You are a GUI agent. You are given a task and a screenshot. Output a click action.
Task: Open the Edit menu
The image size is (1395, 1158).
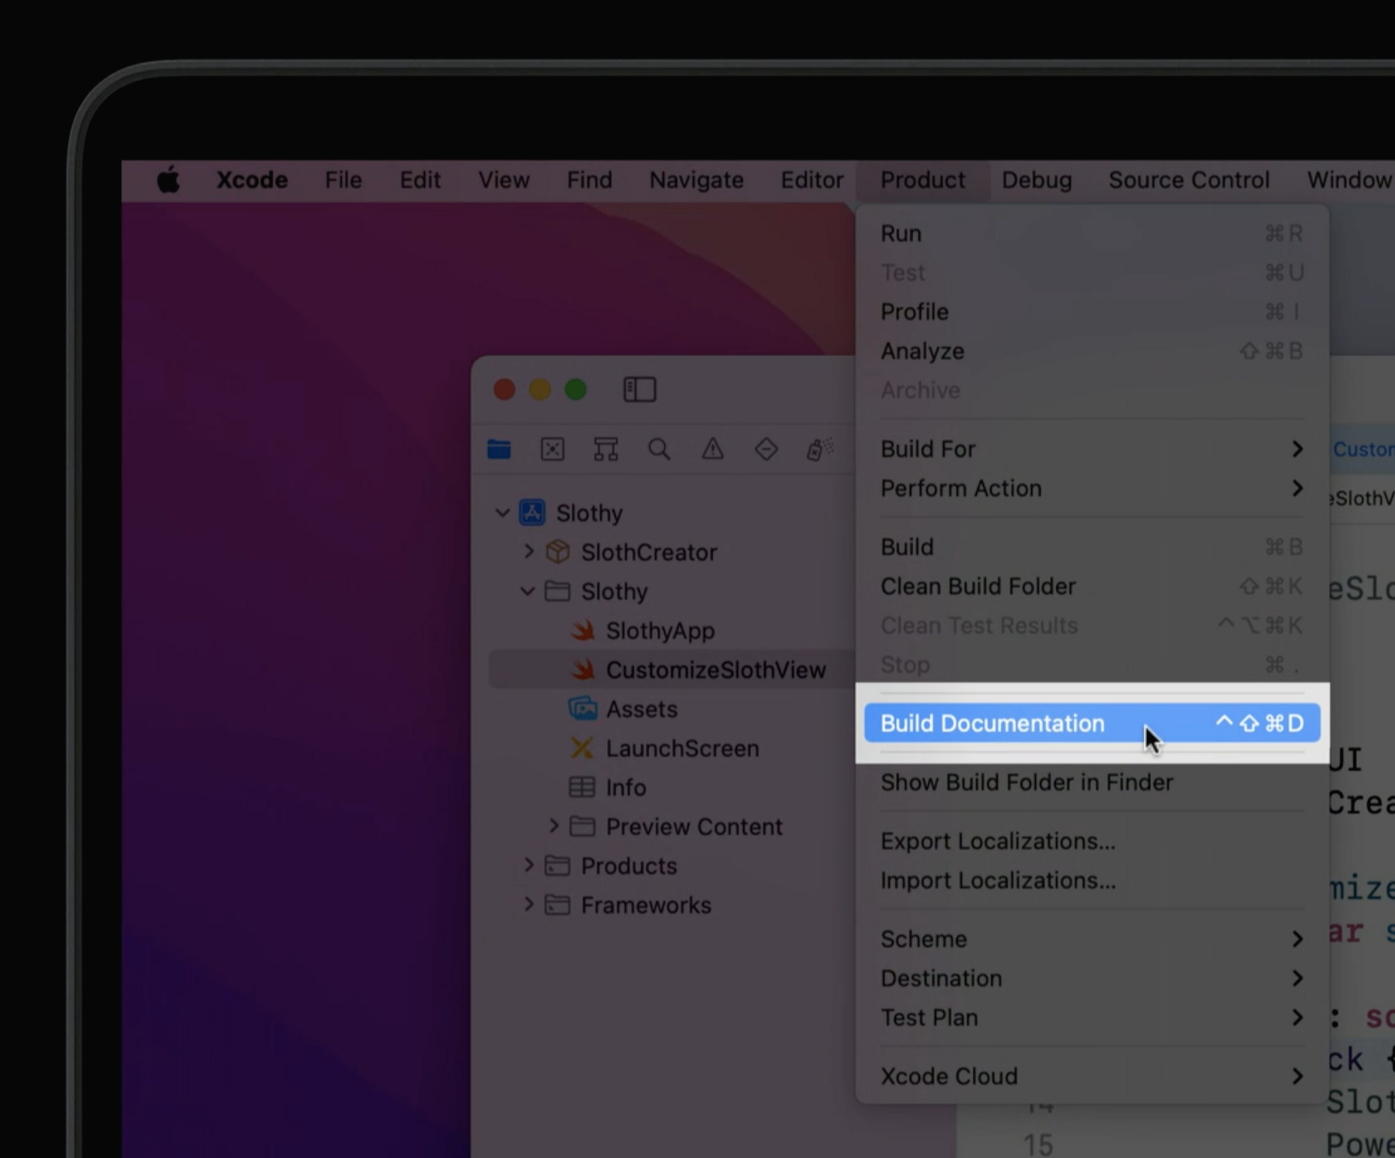pos(420,180)
